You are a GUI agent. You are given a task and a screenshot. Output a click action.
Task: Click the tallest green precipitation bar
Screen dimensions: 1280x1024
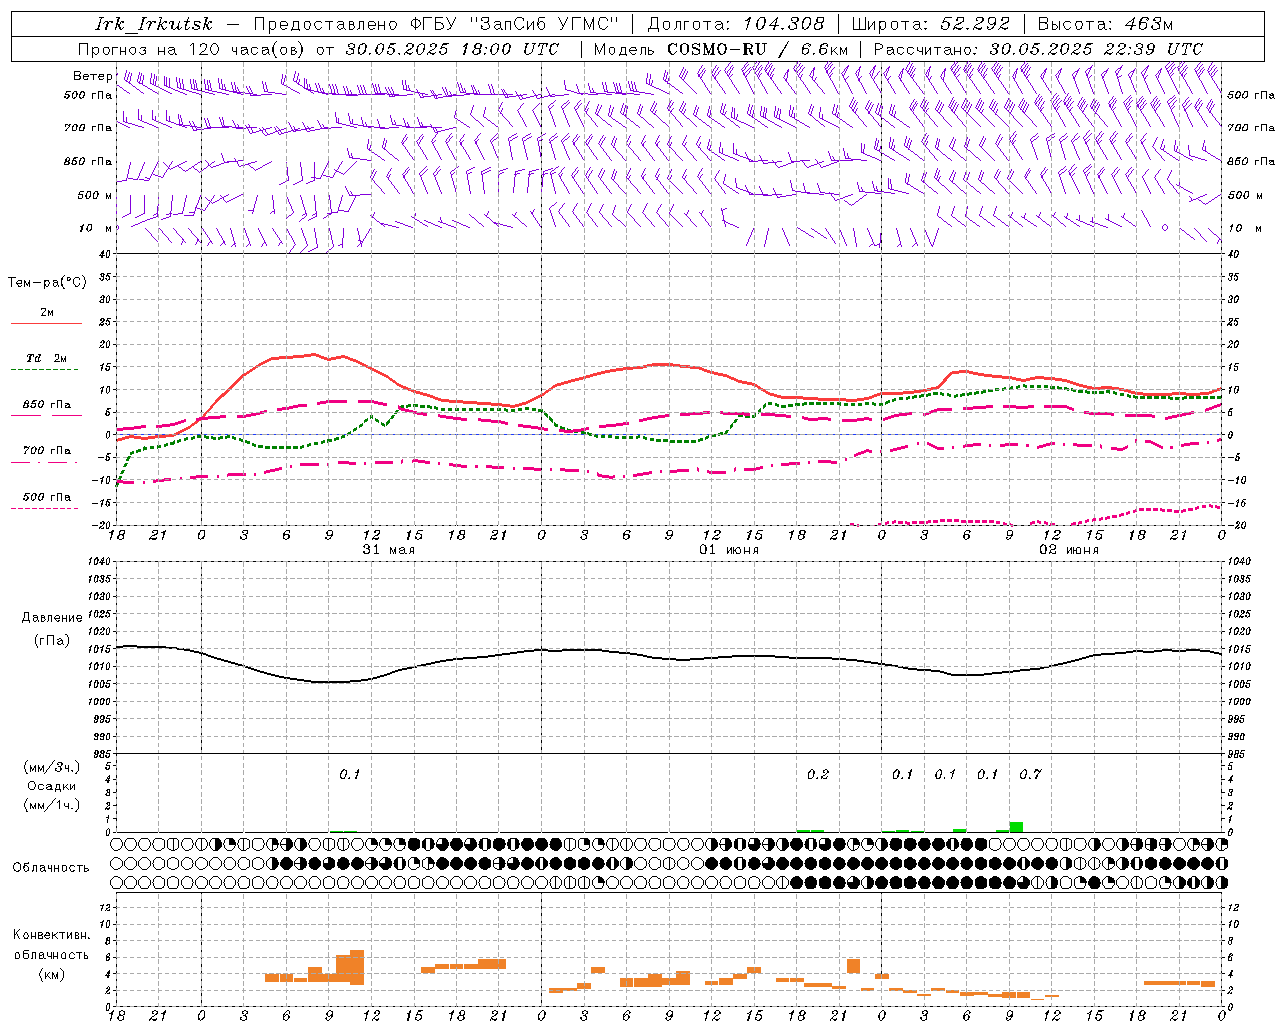click(1016, 827)
